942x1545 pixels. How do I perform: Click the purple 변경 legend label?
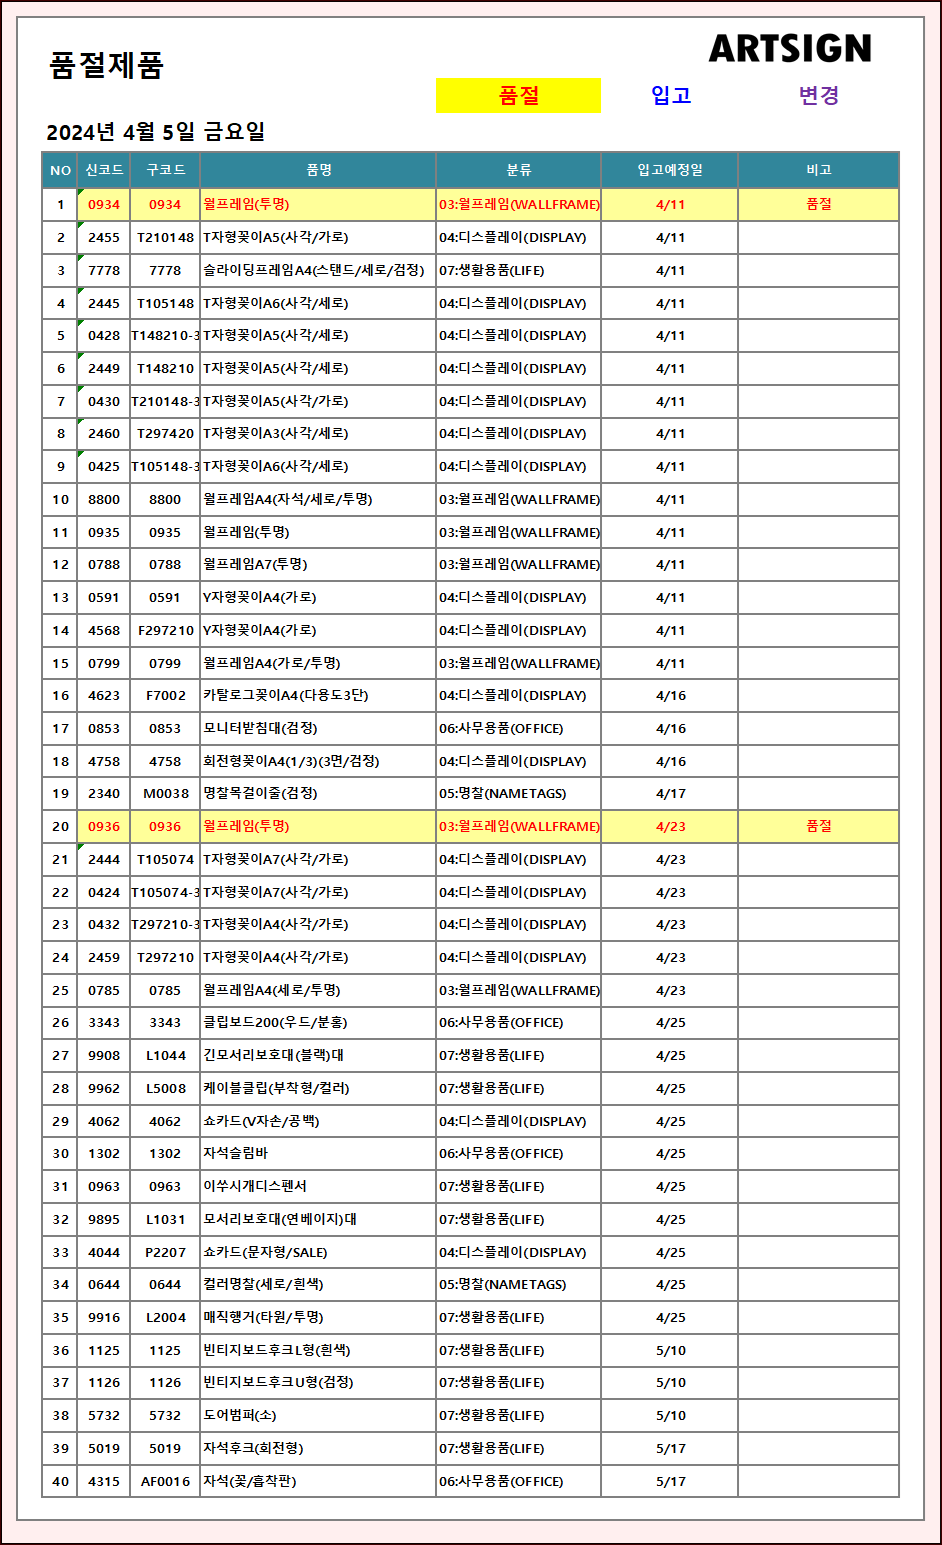pyautogui.click(x=818, y=96)
